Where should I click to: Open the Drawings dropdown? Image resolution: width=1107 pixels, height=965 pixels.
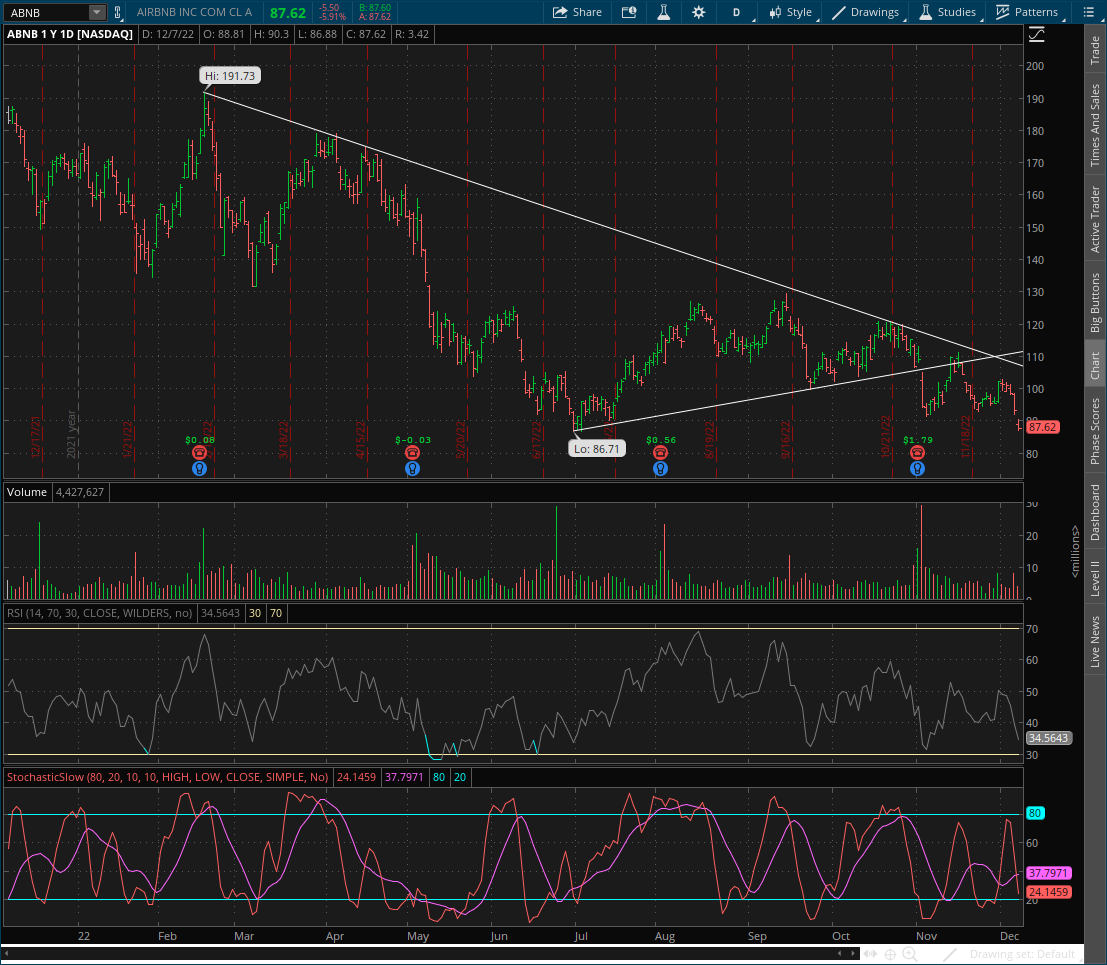[x=866, y=12]
